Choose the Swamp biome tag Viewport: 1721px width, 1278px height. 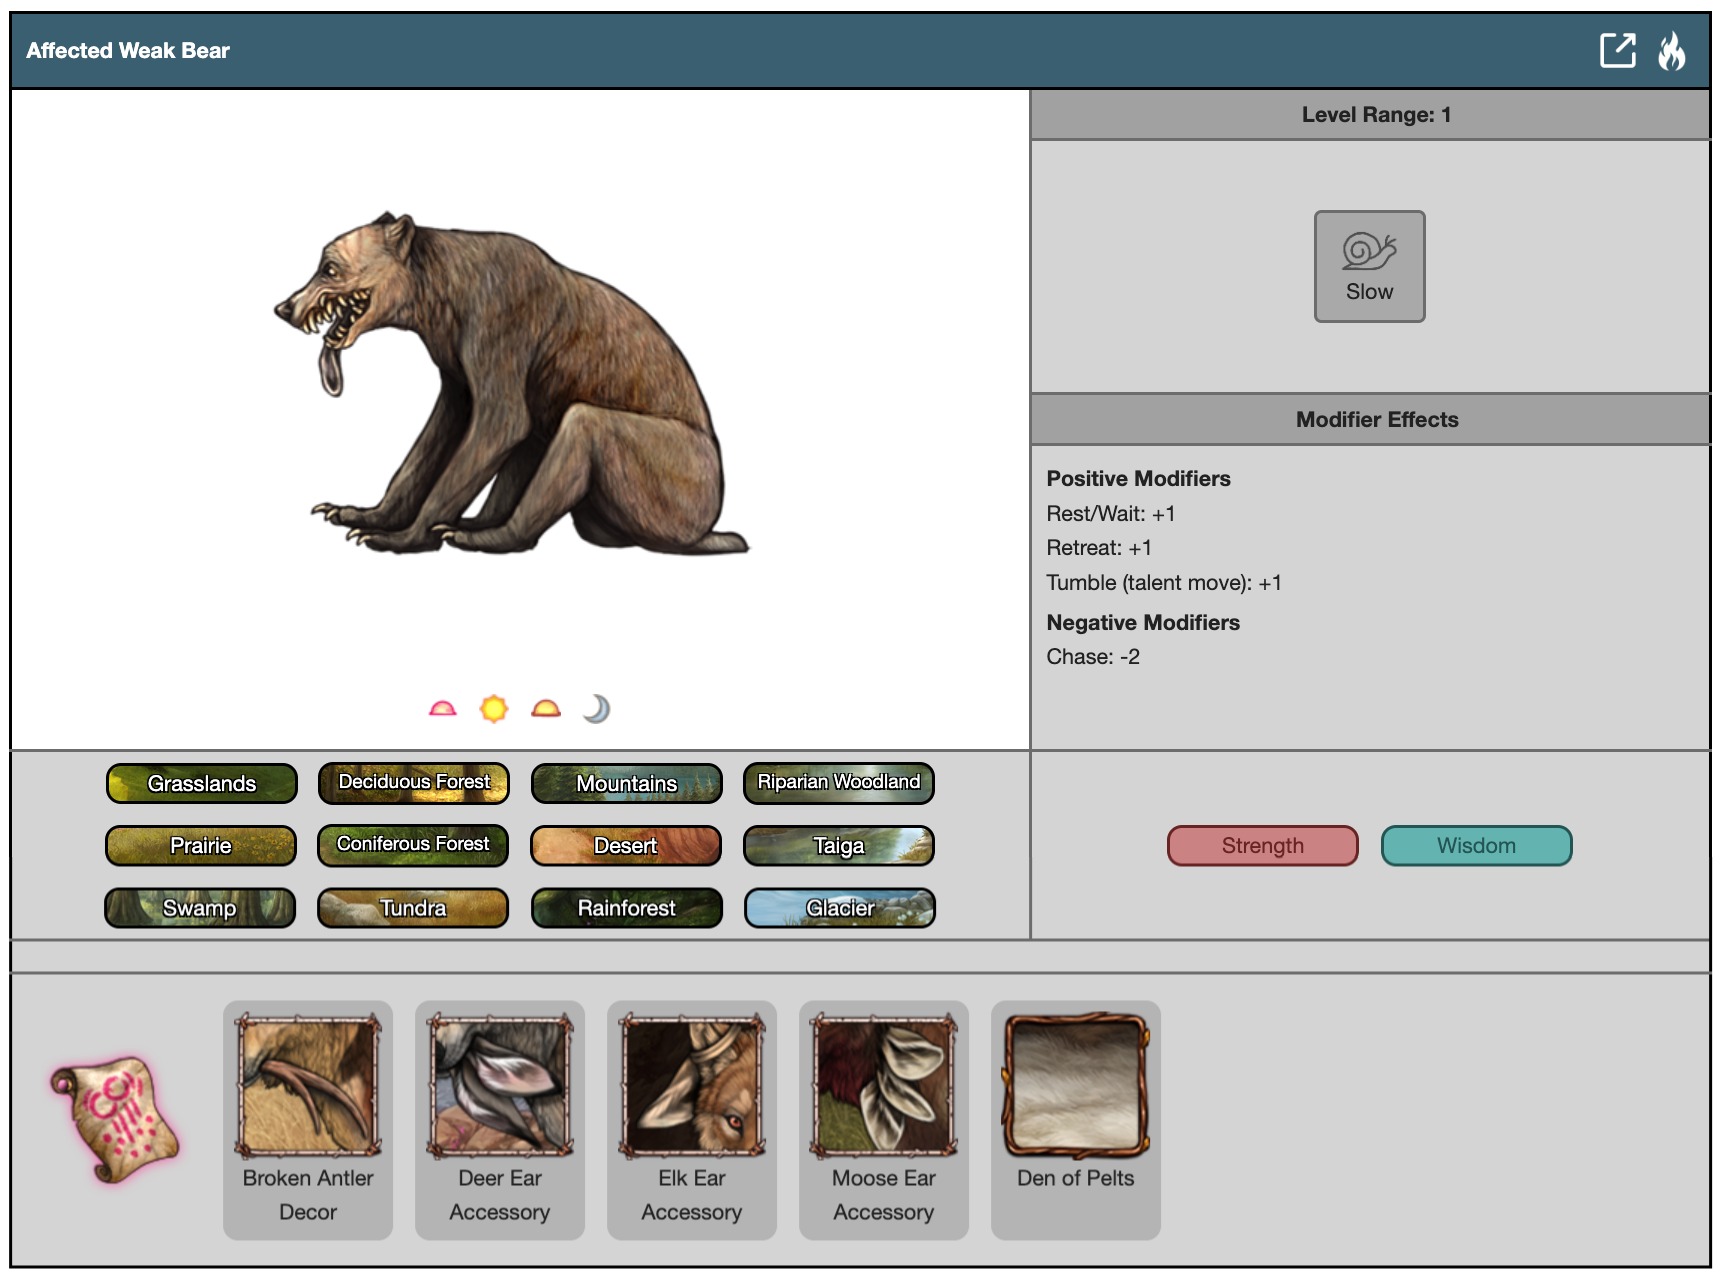(200, 908)
